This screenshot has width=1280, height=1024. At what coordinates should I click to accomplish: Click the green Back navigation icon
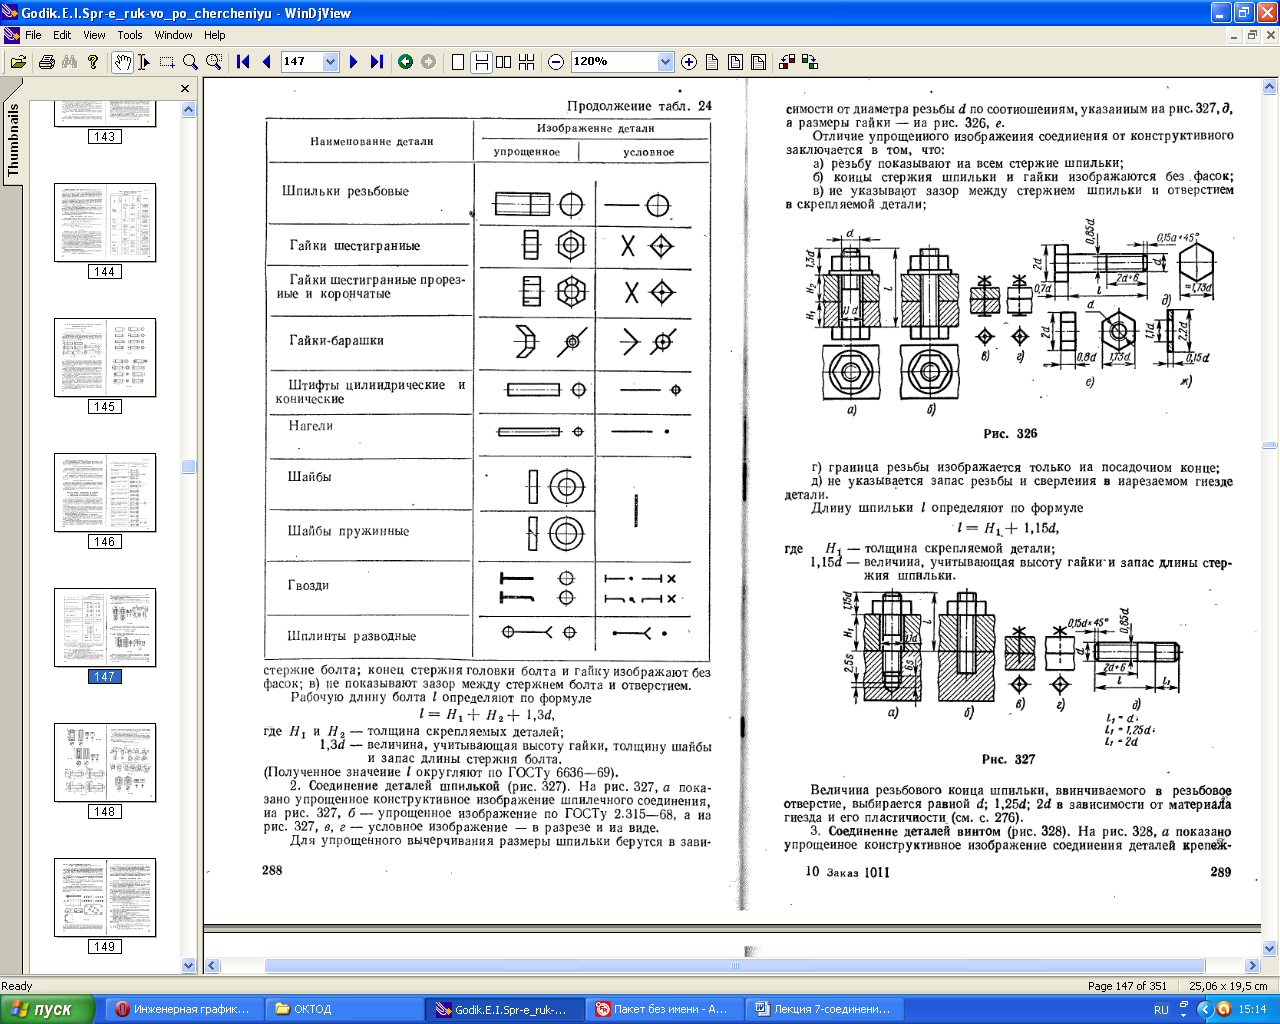(x=405, y=62)
